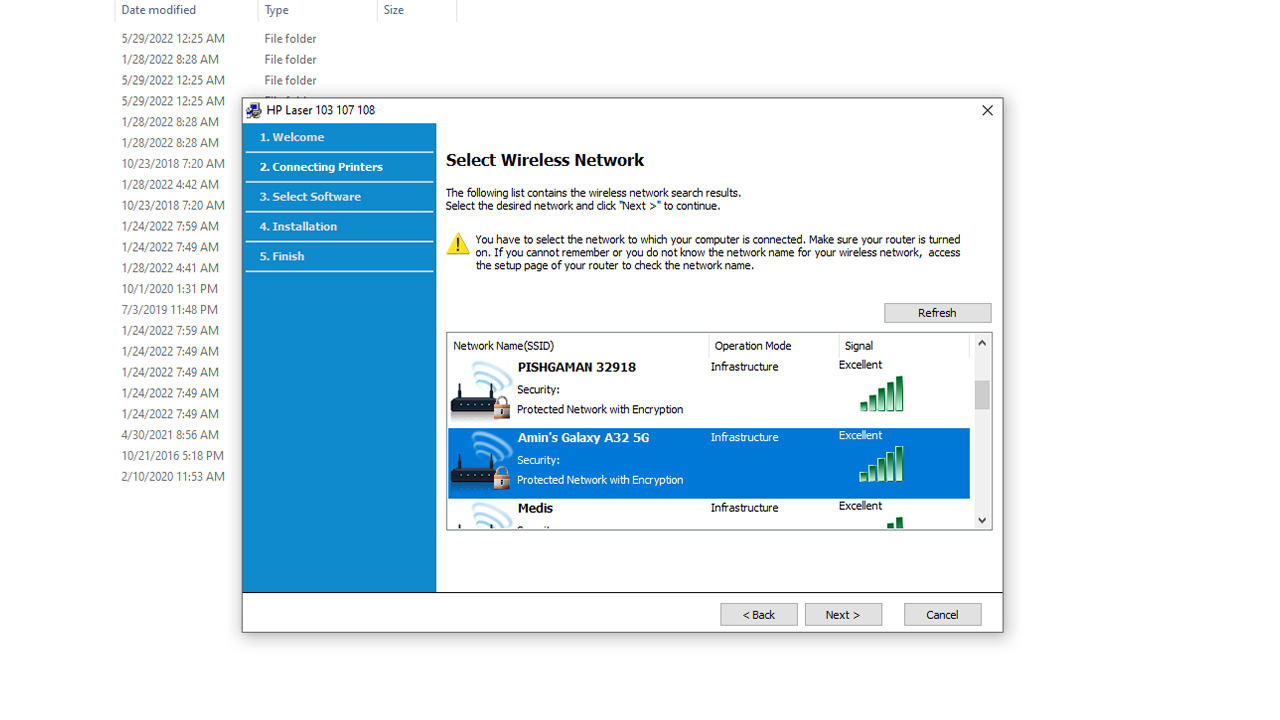Click the network list scrollbar thumb
The width and height of the screenshot is (1280, 720).
click(x=982, y=394)
